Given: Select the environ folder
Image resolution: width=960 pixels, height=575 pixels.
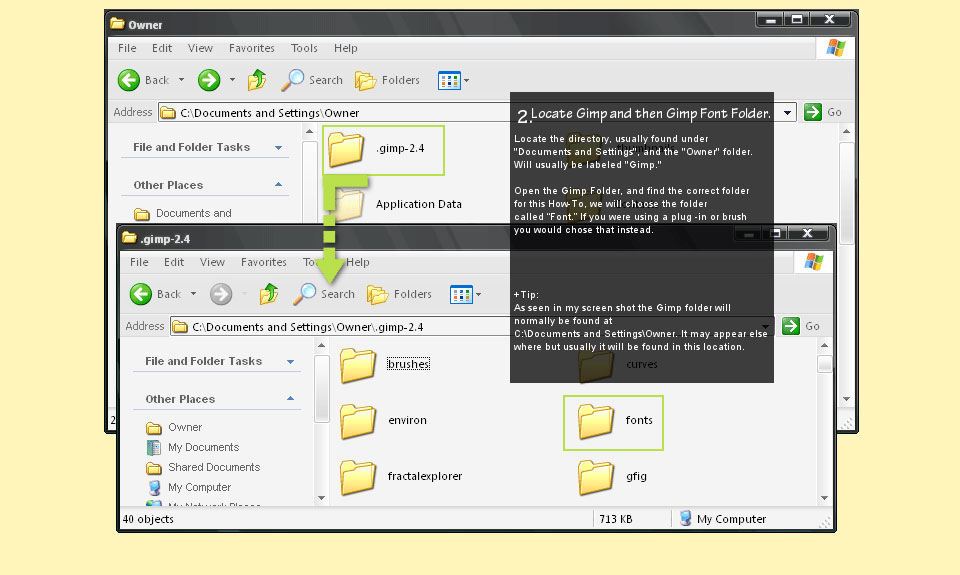Looking at the screenshot, I should [384, 421].
